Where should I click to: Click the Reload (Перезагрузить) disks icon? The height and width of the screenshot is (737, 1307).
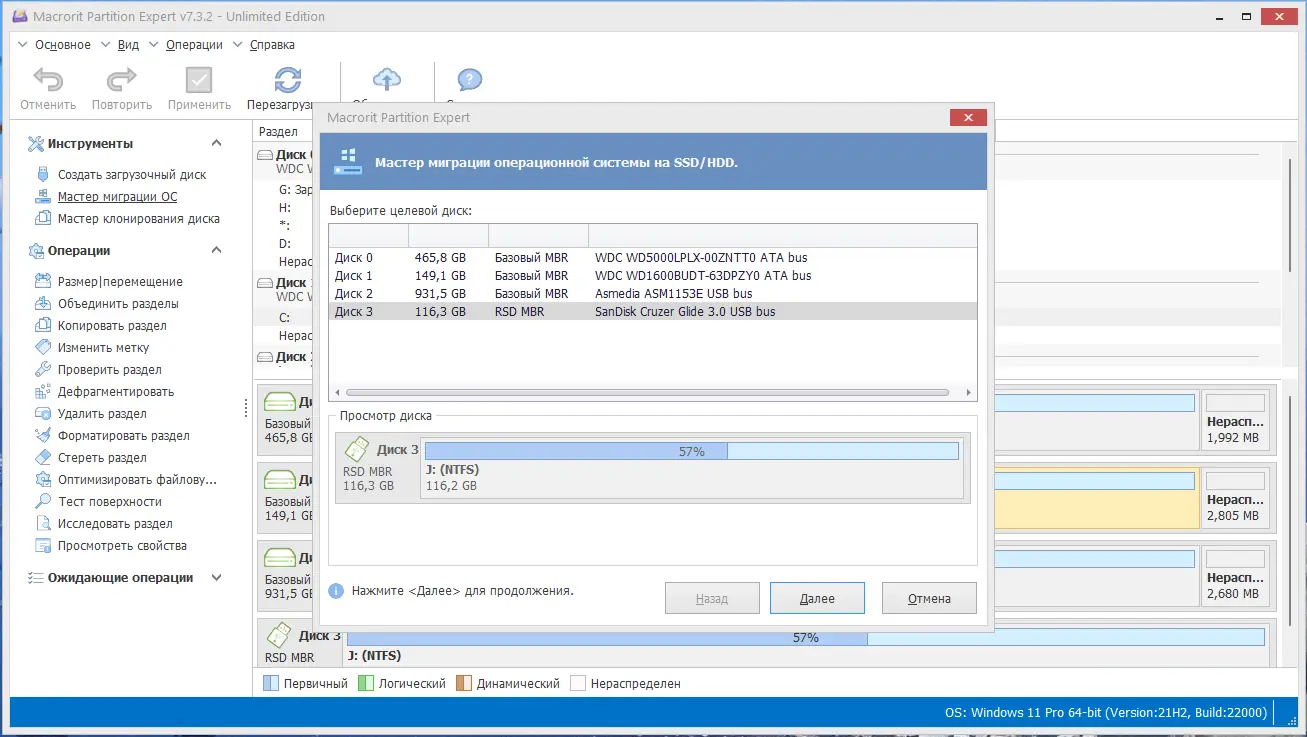(x=288, y=80)
